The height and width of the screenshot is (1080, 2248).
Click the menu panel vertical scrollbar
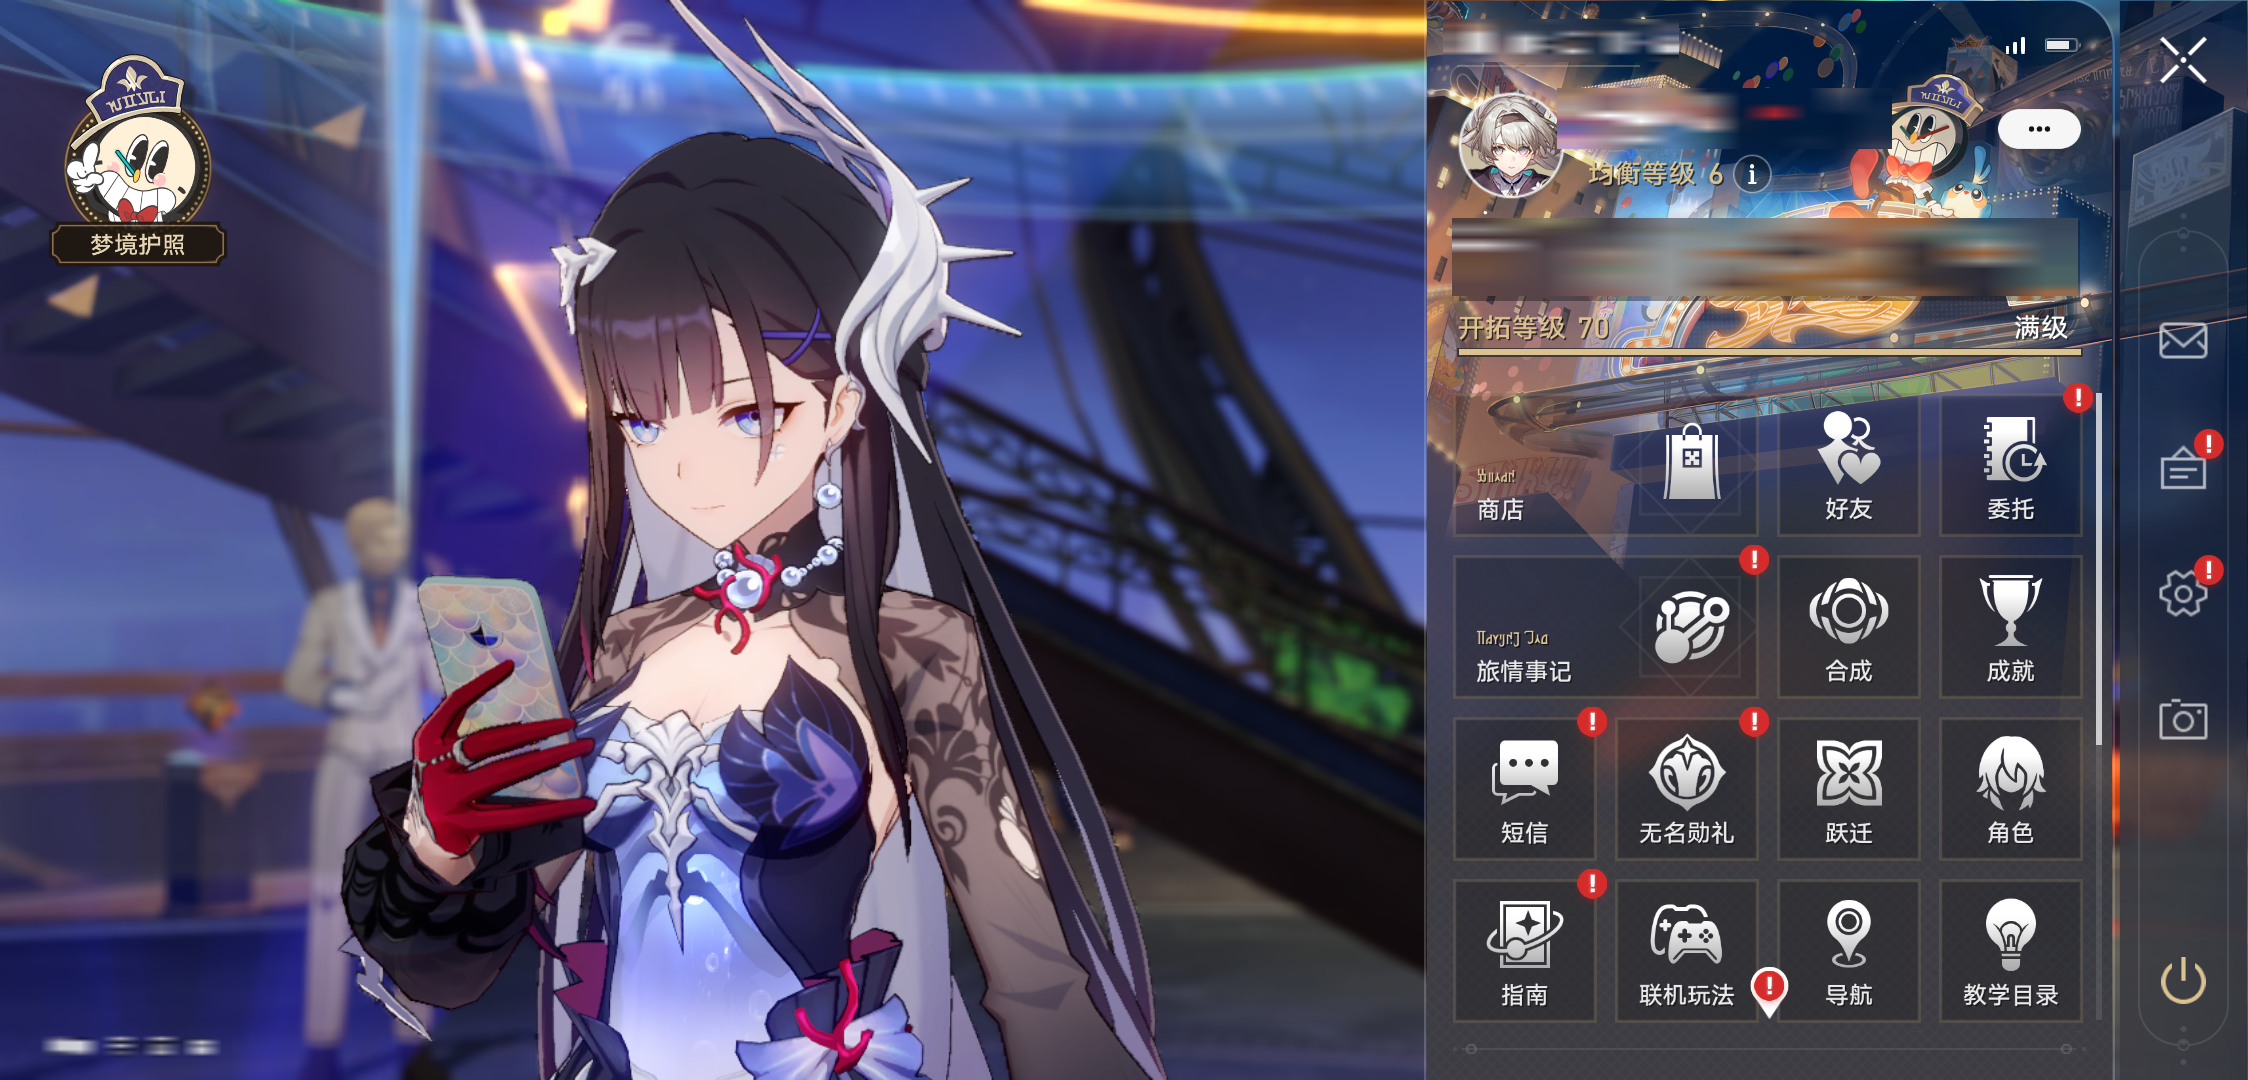coord(2098,570)
